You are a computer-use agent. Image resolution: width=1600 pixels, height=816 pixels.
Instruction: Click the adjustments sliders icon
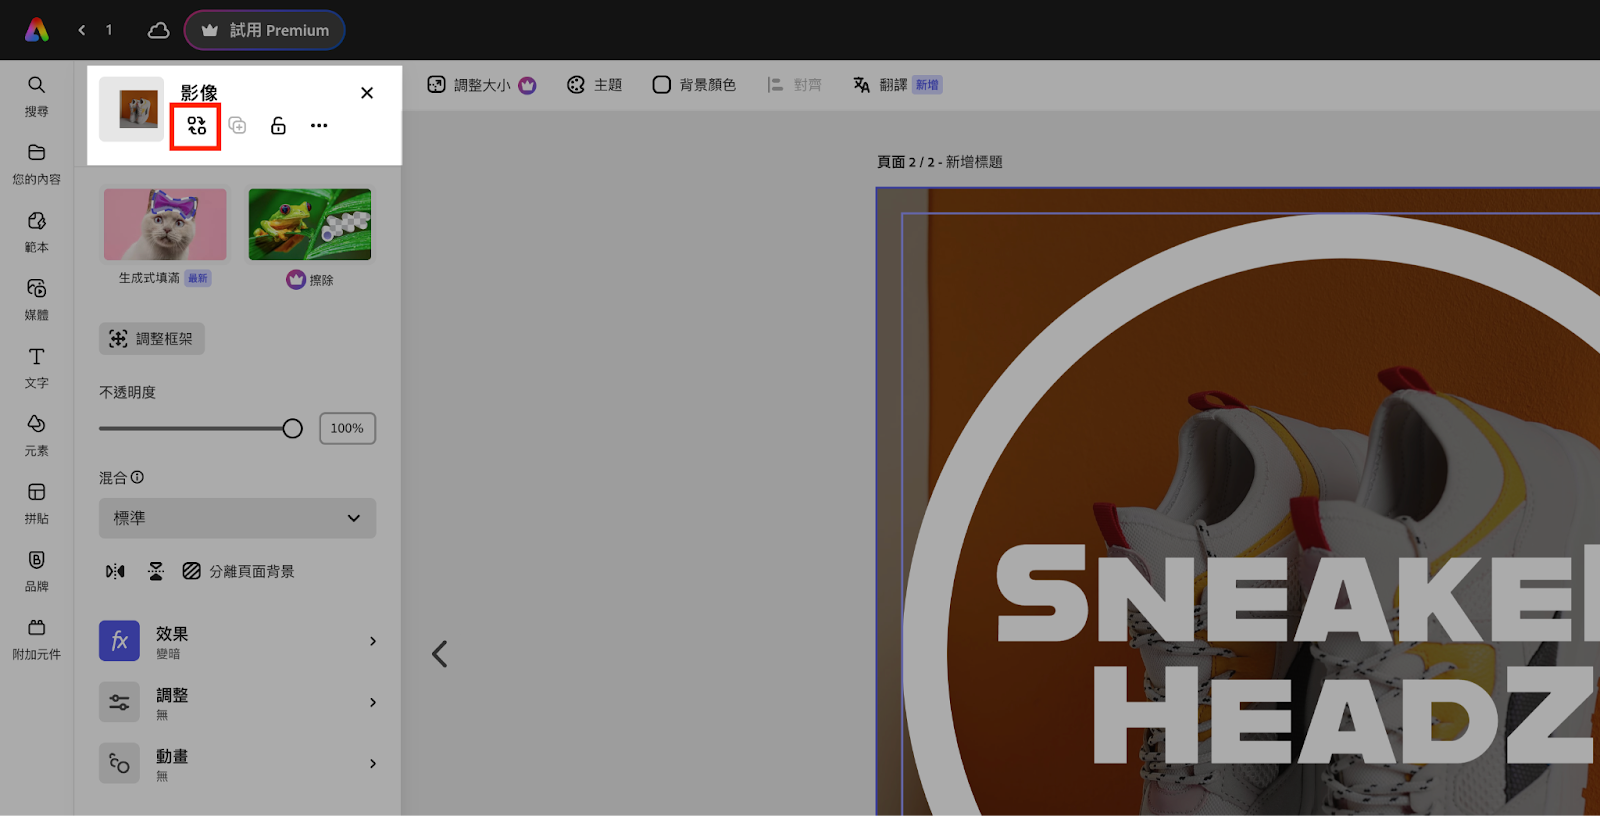click(x=119, y=702)
